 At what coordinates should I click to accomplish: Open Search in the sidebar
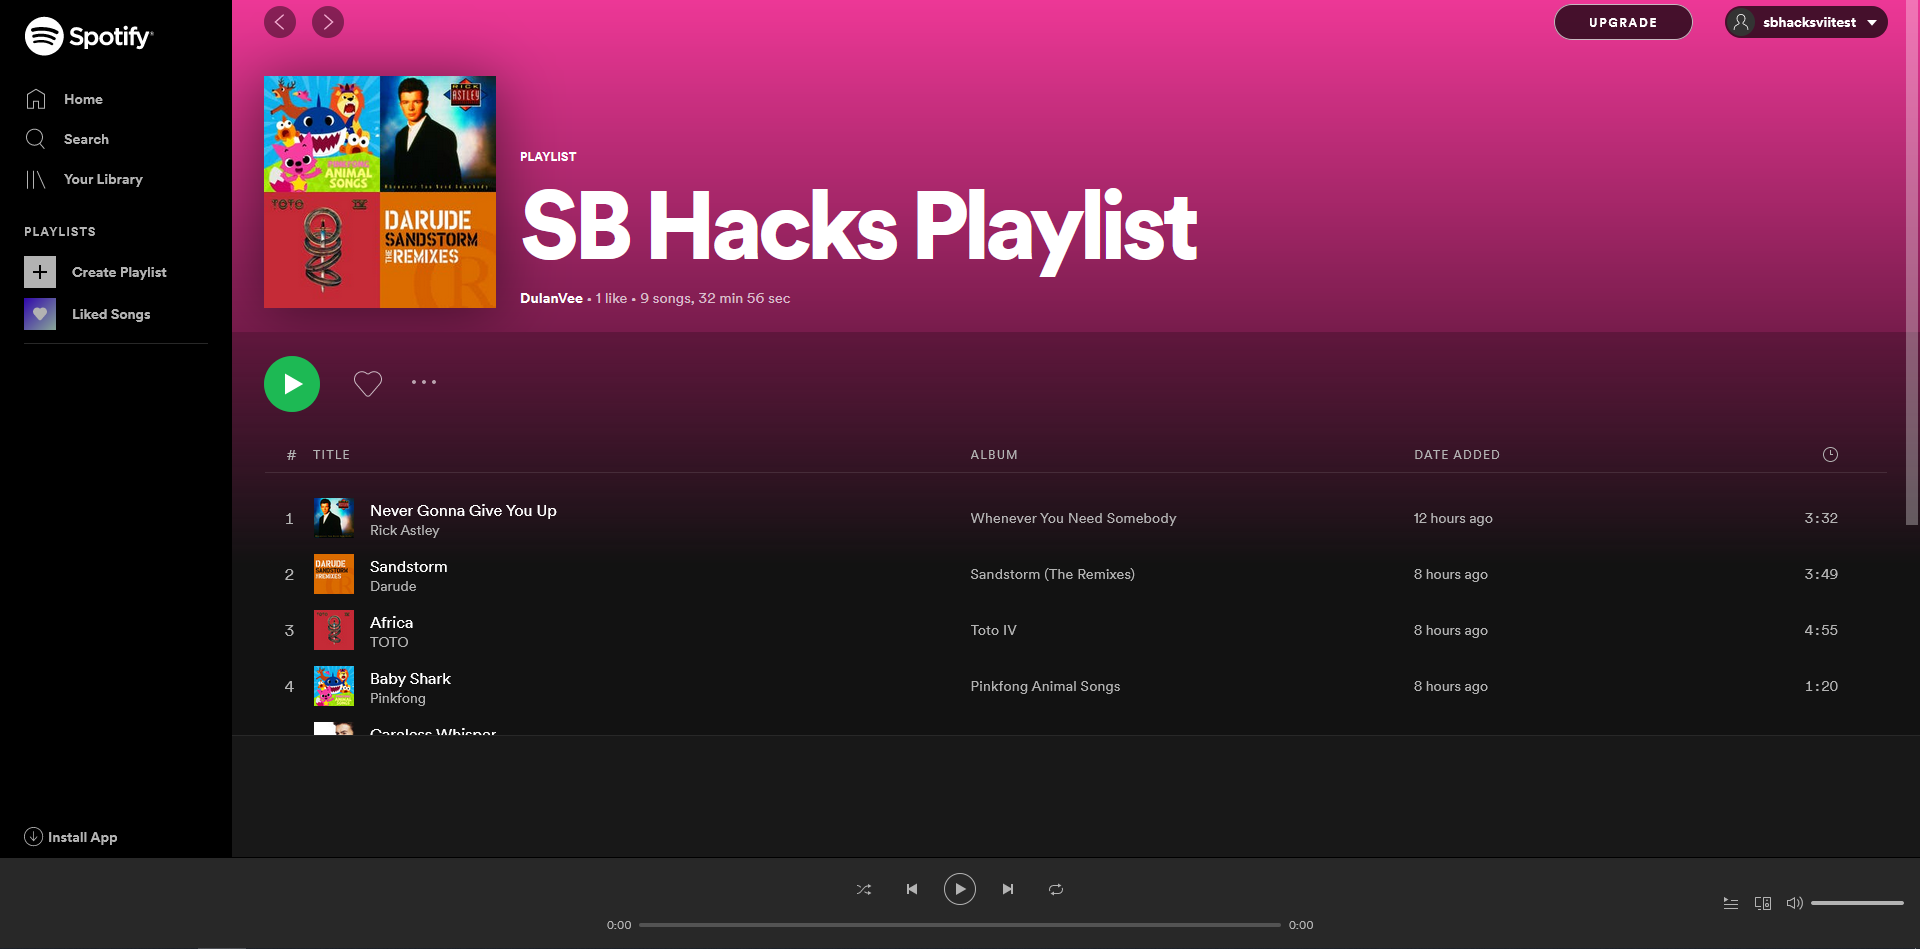[x=67, y=139]
